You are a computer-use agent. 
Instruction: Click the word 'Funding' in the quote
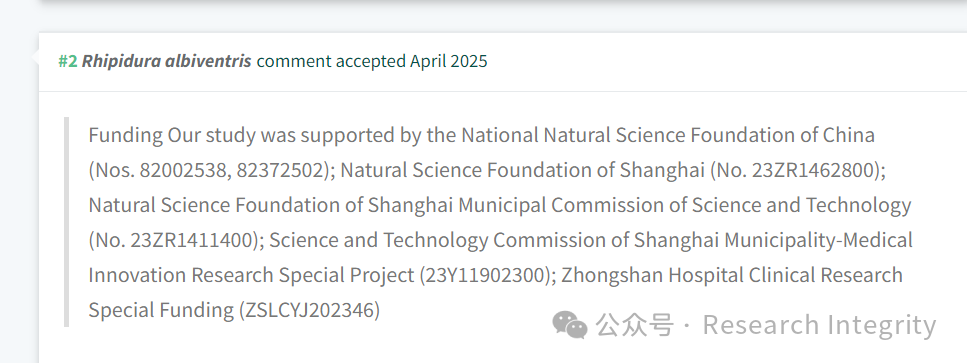126,135
